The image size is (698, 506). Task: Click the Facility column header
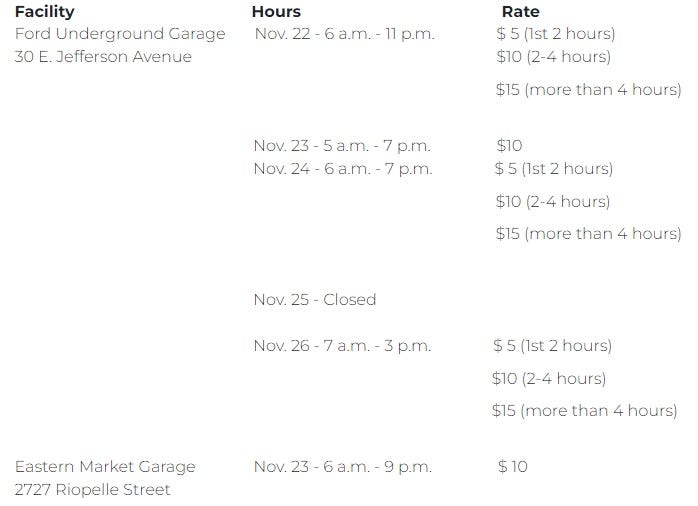[45, 12]
